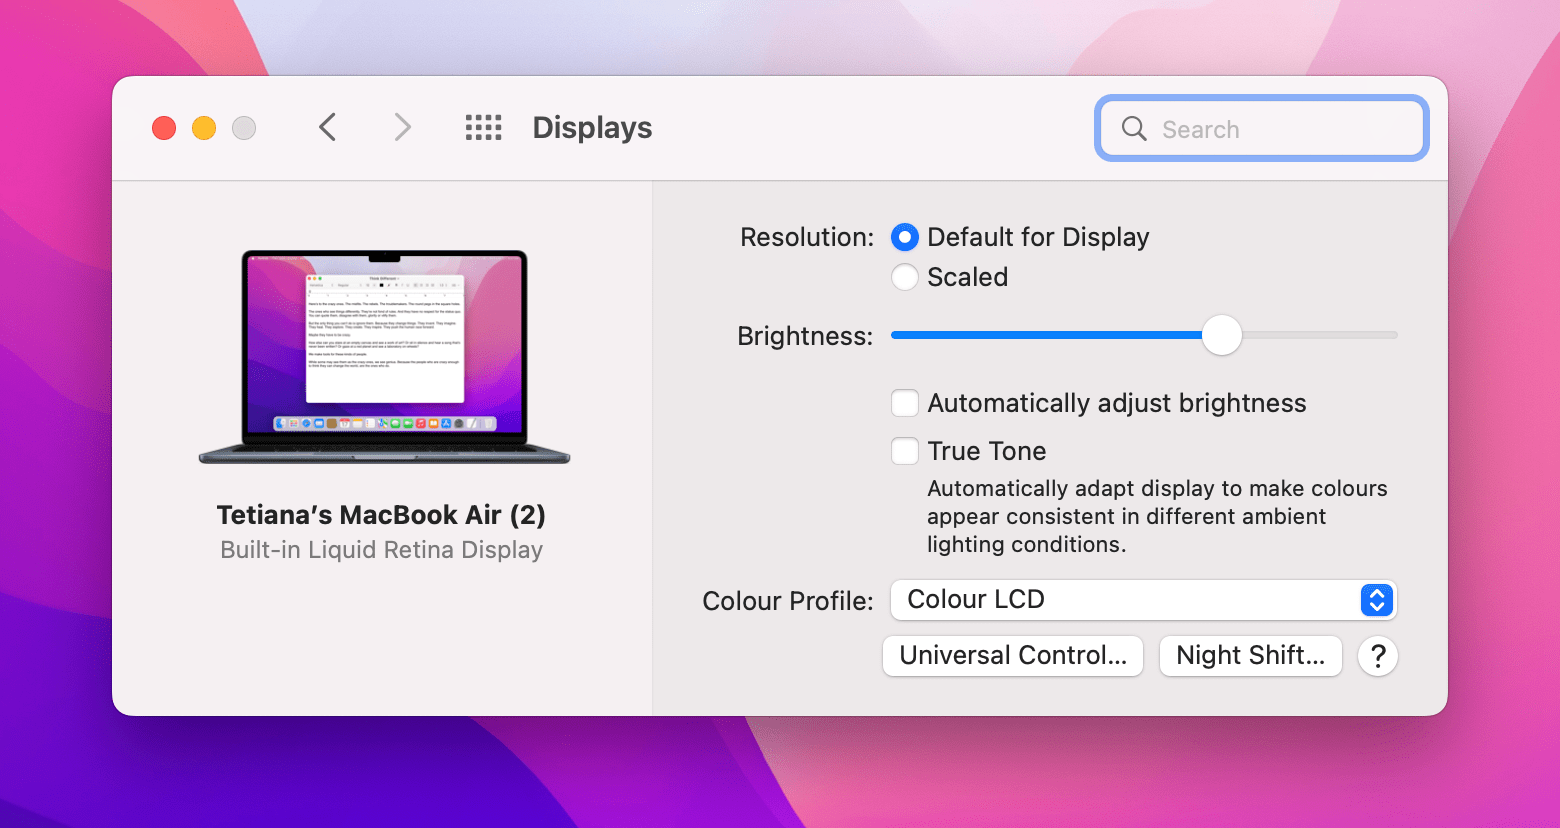The height and width of the screenshot is (828, 1560).
Task: Click the help question mark button
Action: tap(1377, 656)
